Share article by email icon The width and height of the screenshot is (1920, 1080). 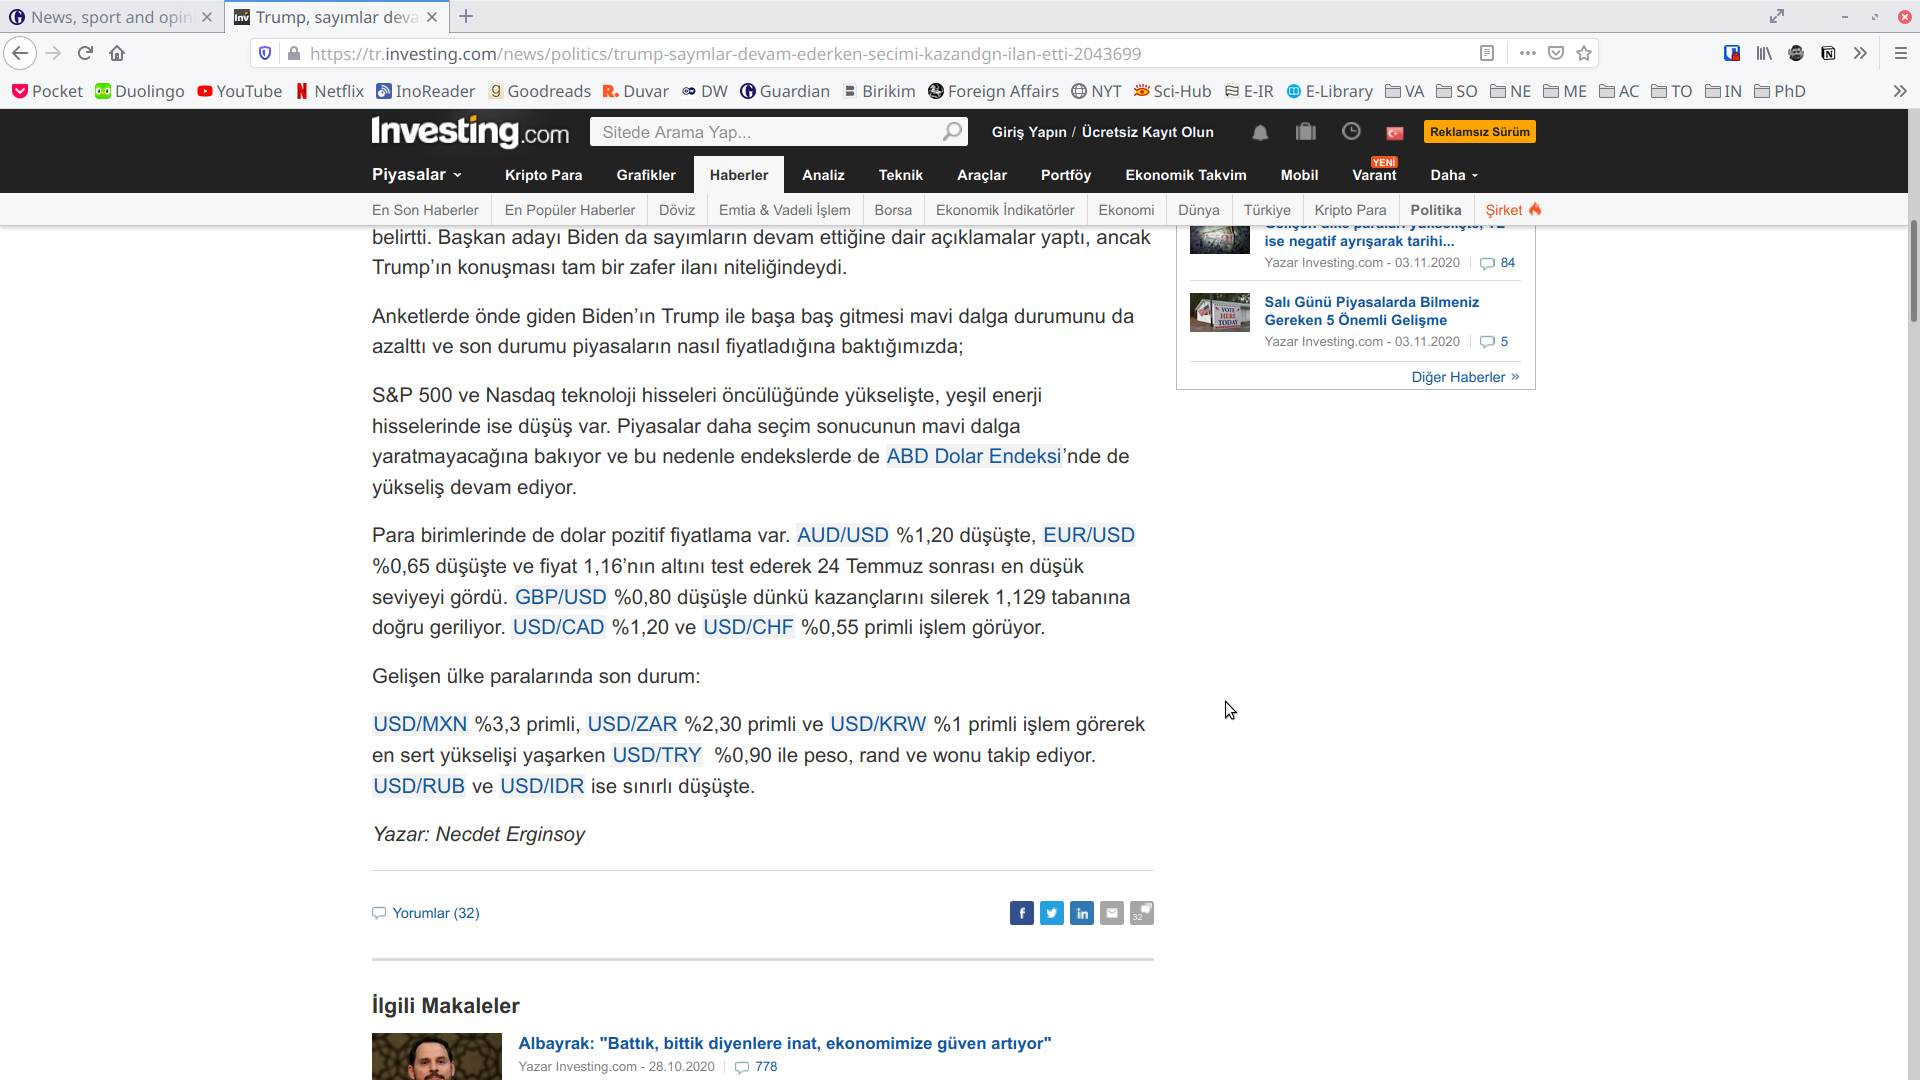pos(1112,913)
